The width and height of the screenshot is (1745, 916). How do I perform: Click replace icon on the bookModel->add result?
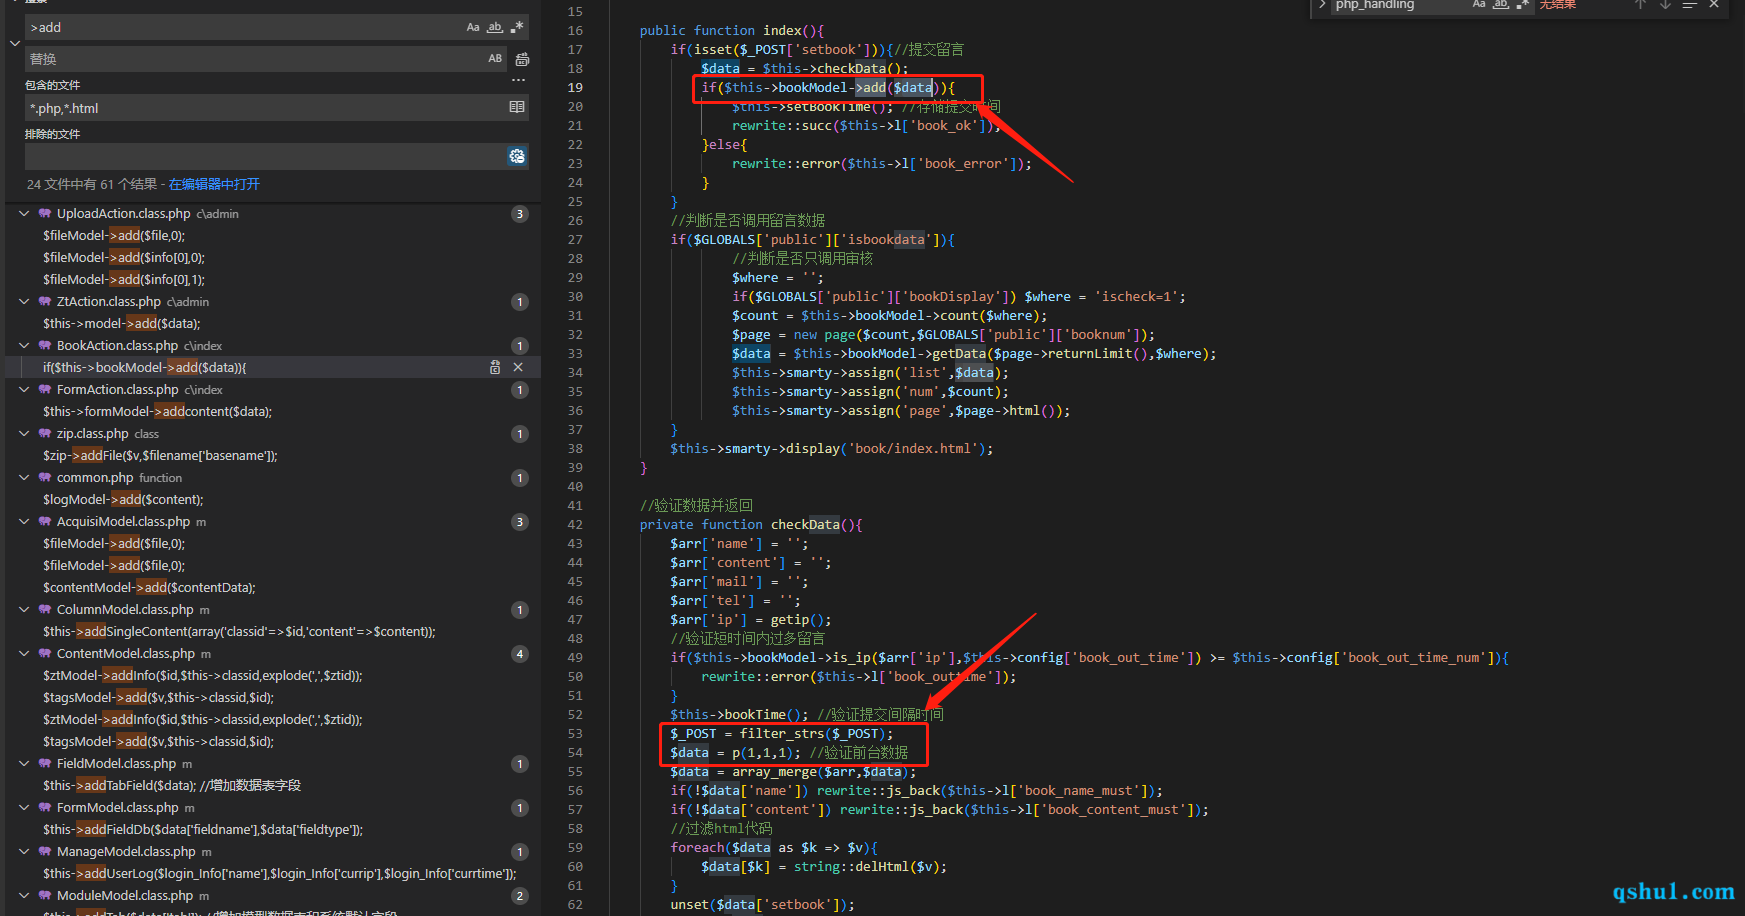(x=495, y=368)
